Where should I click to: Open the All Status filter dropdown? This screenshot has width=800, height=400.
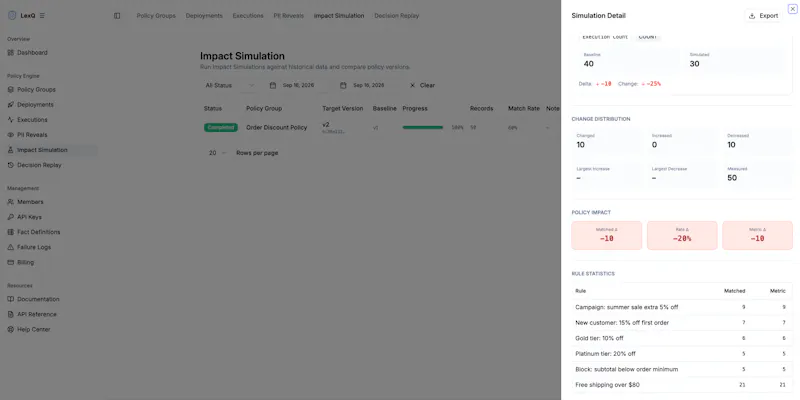(x=230, y=85)
